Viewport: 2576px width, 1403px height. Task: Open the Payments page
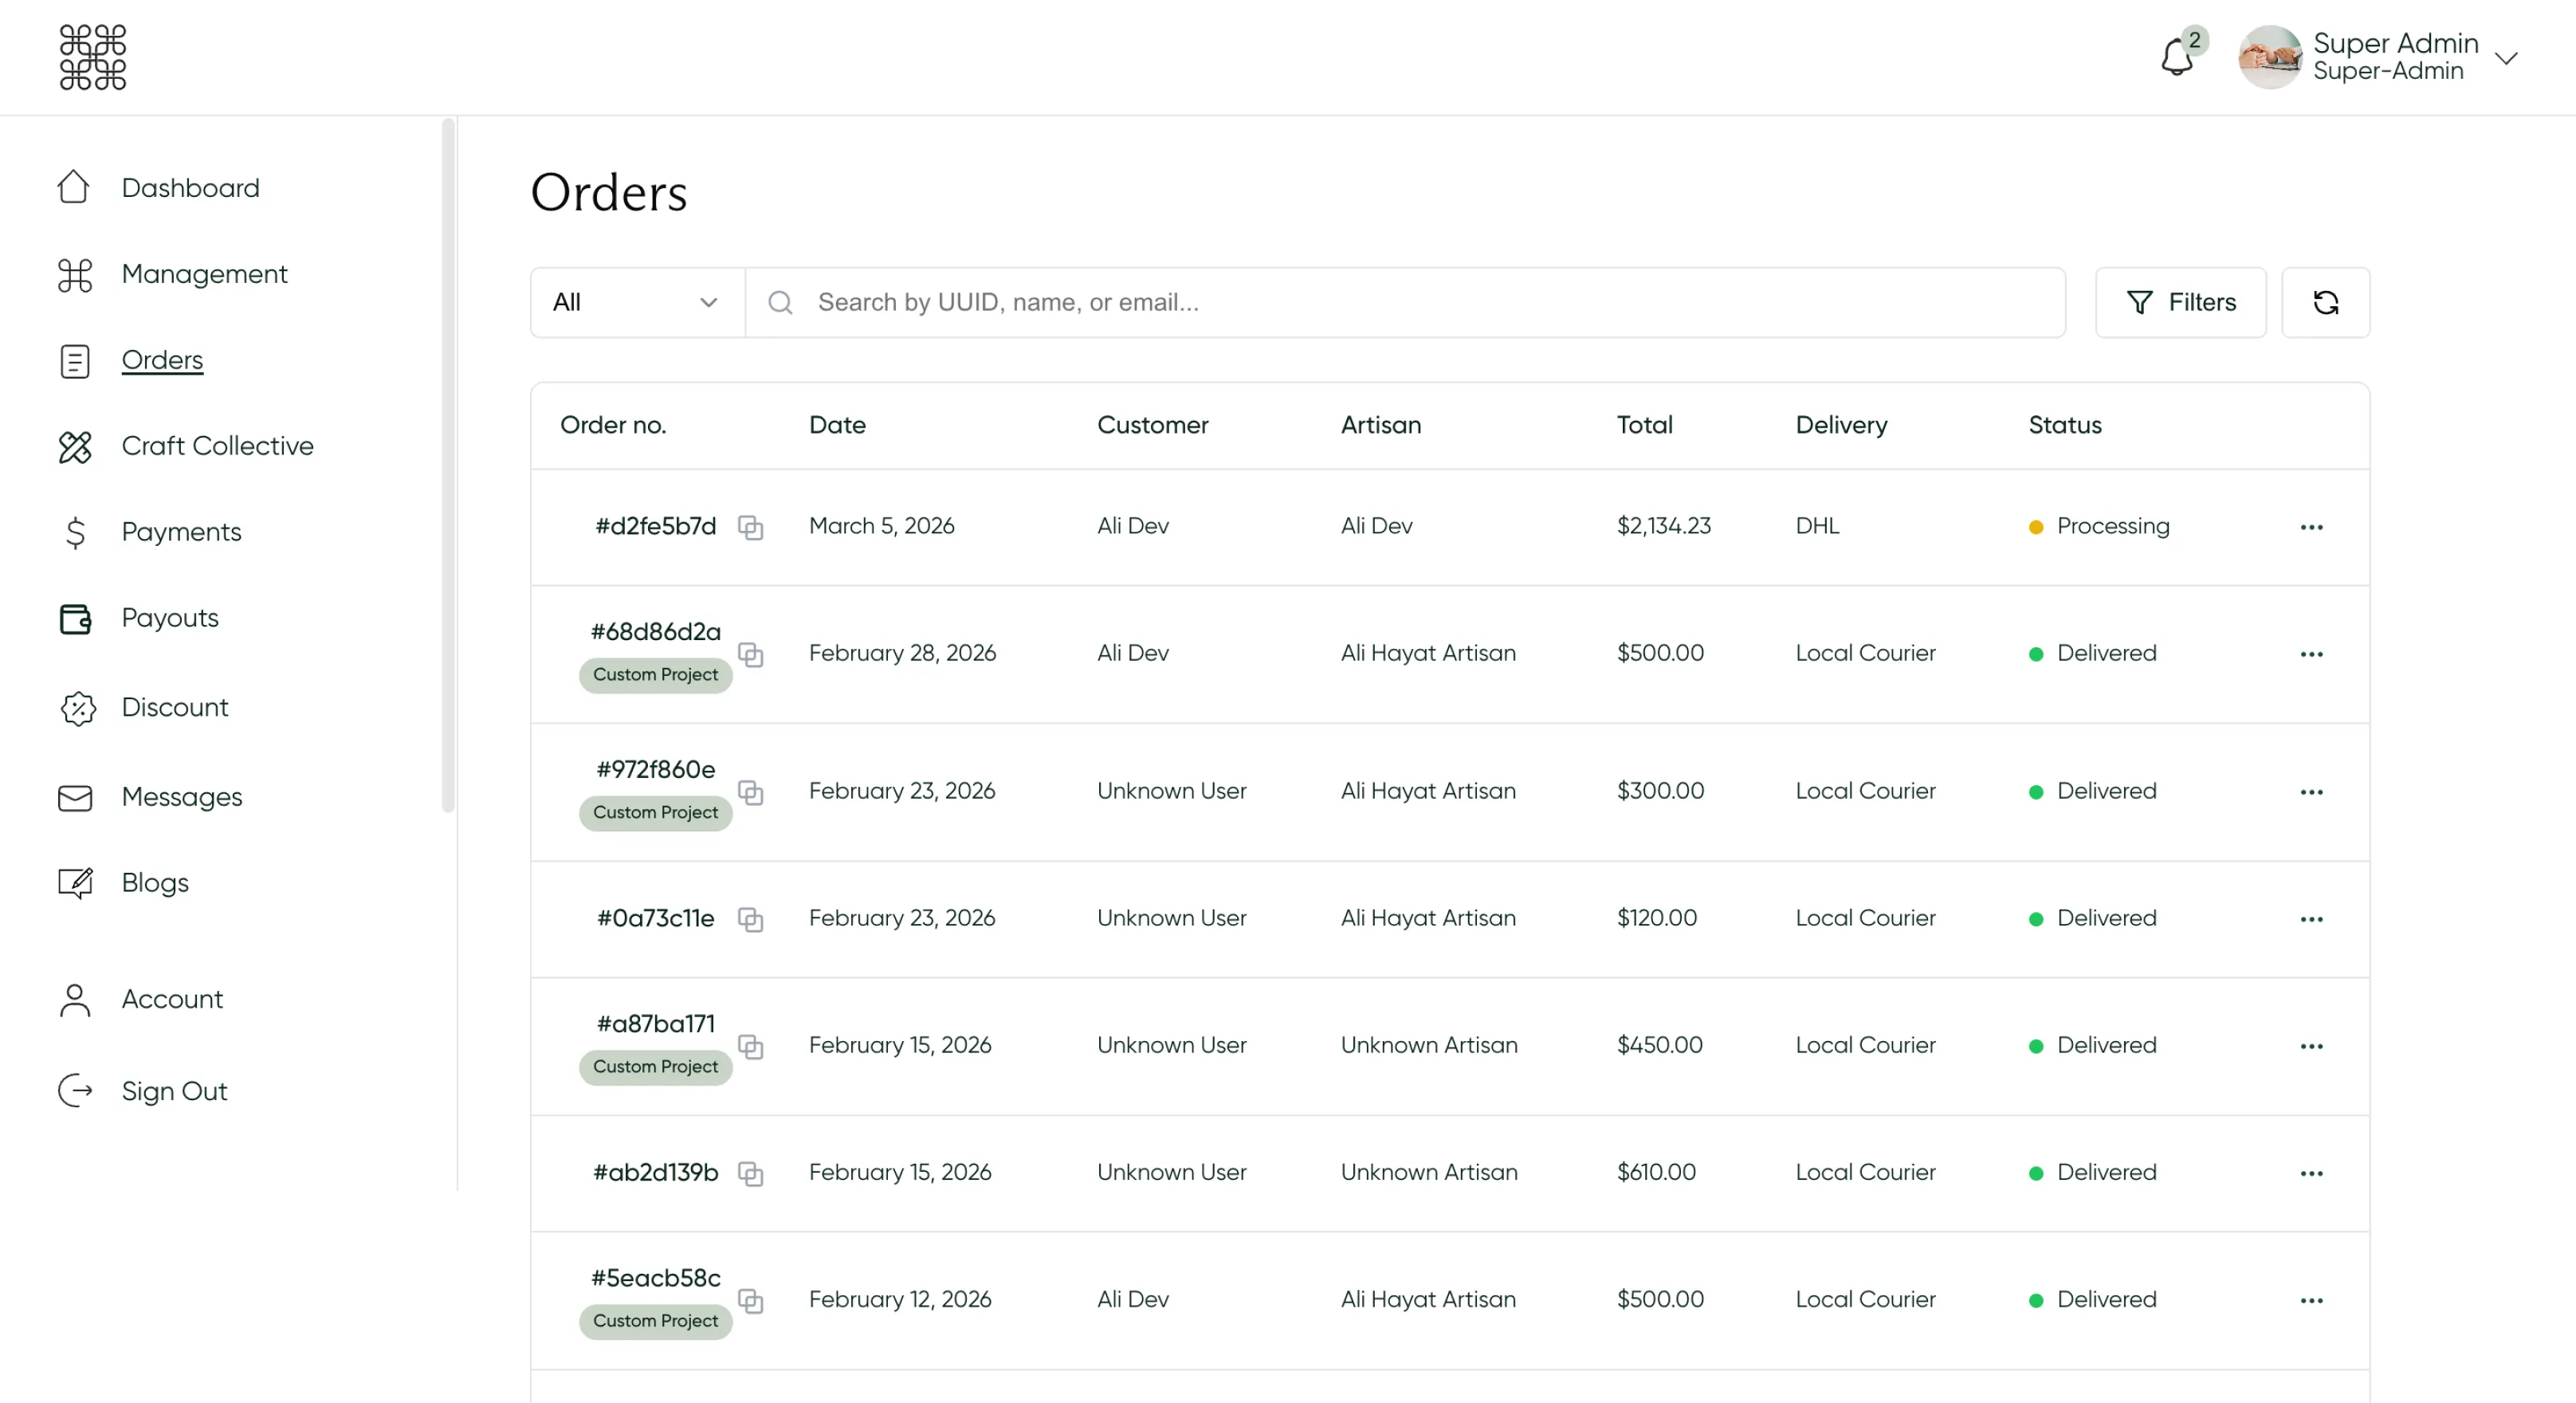[x=181, y=532]
